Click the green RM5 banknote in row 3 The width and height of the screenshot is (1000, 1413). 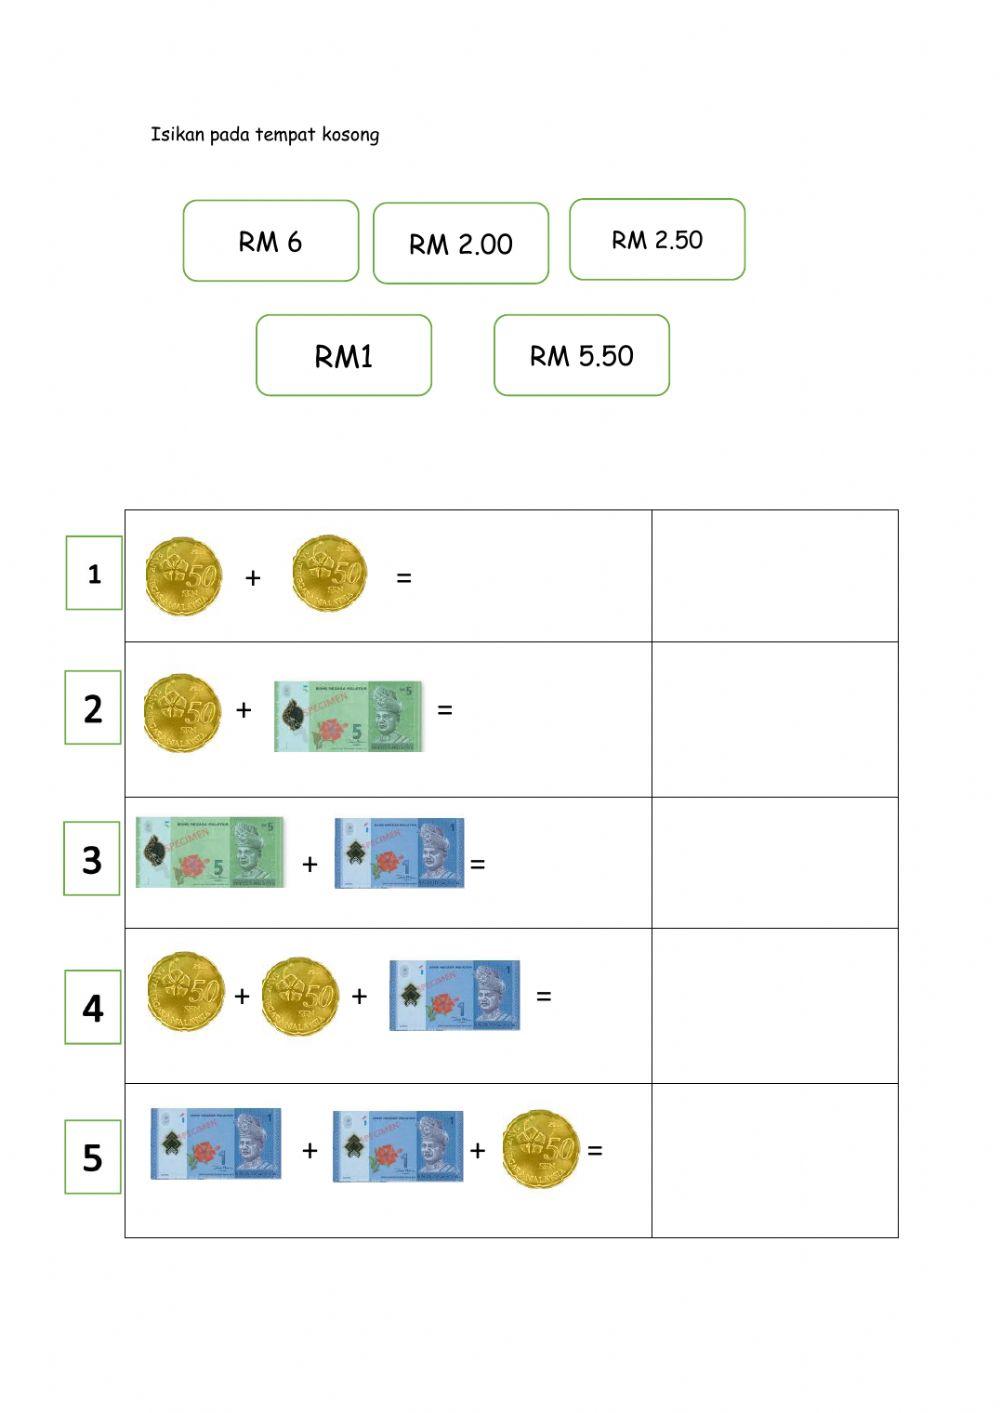[209, 853]
